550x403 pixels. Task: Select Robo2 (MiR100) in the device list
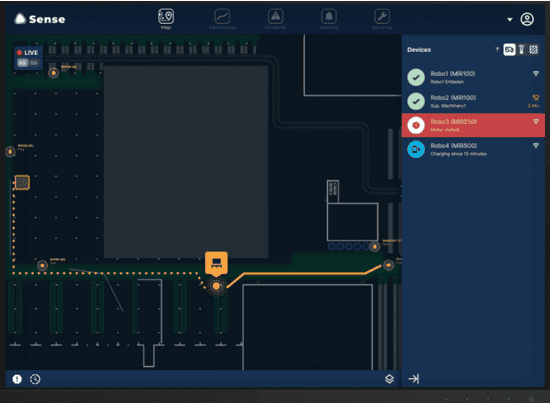473,101
